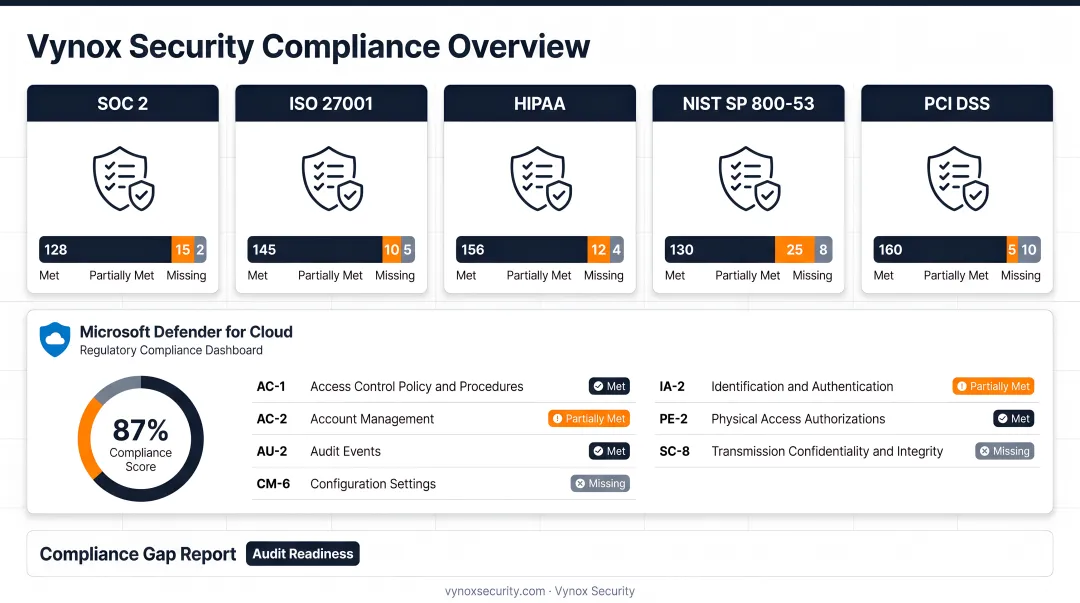The width and height of the screenshot is (1080, 603).
Task: Click the Compliance Score label in donut
Action: [x=141, y=460]
